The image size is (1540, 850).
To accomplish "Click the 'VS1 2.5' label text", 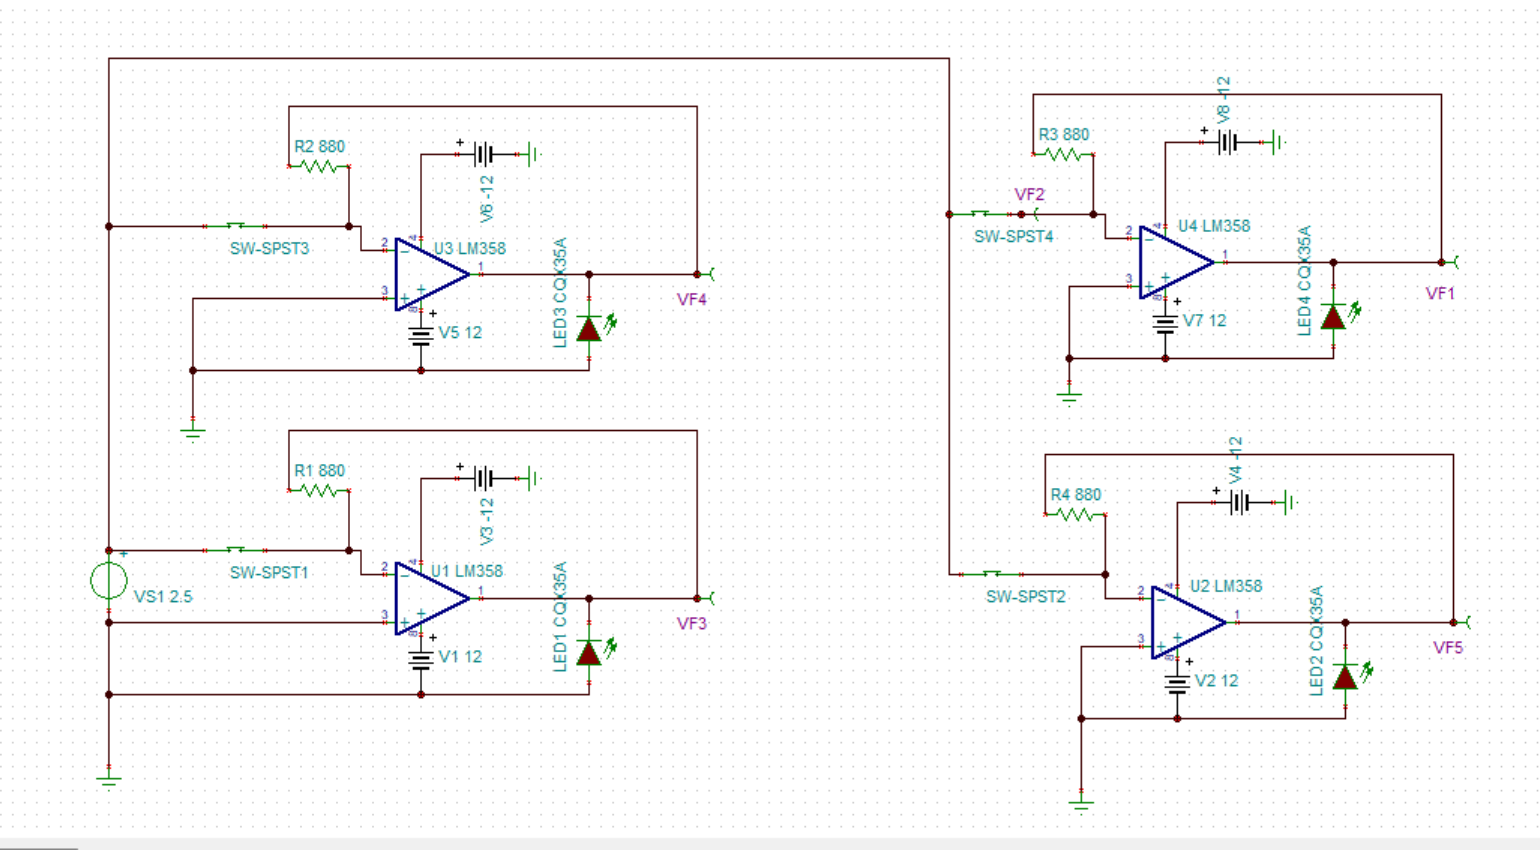I will pyautogui.click(x=163, y=596).
